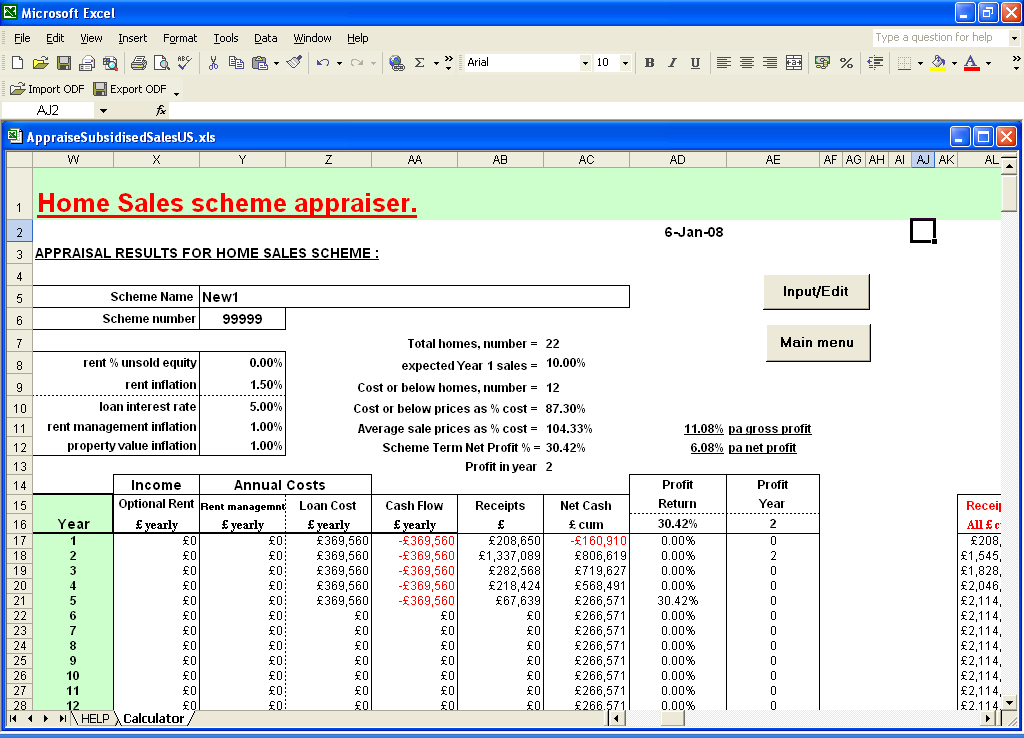Open the font color palette arrow
This screenshot has width=1024, height=738.
(988, 63)
